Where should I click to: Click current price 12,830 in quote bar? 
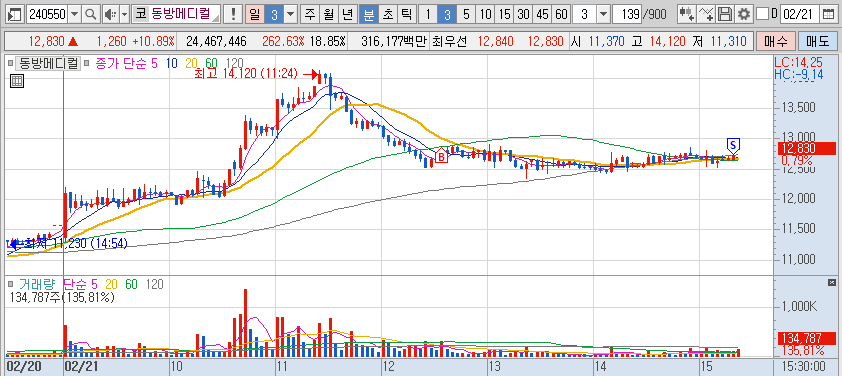[47, 41]
